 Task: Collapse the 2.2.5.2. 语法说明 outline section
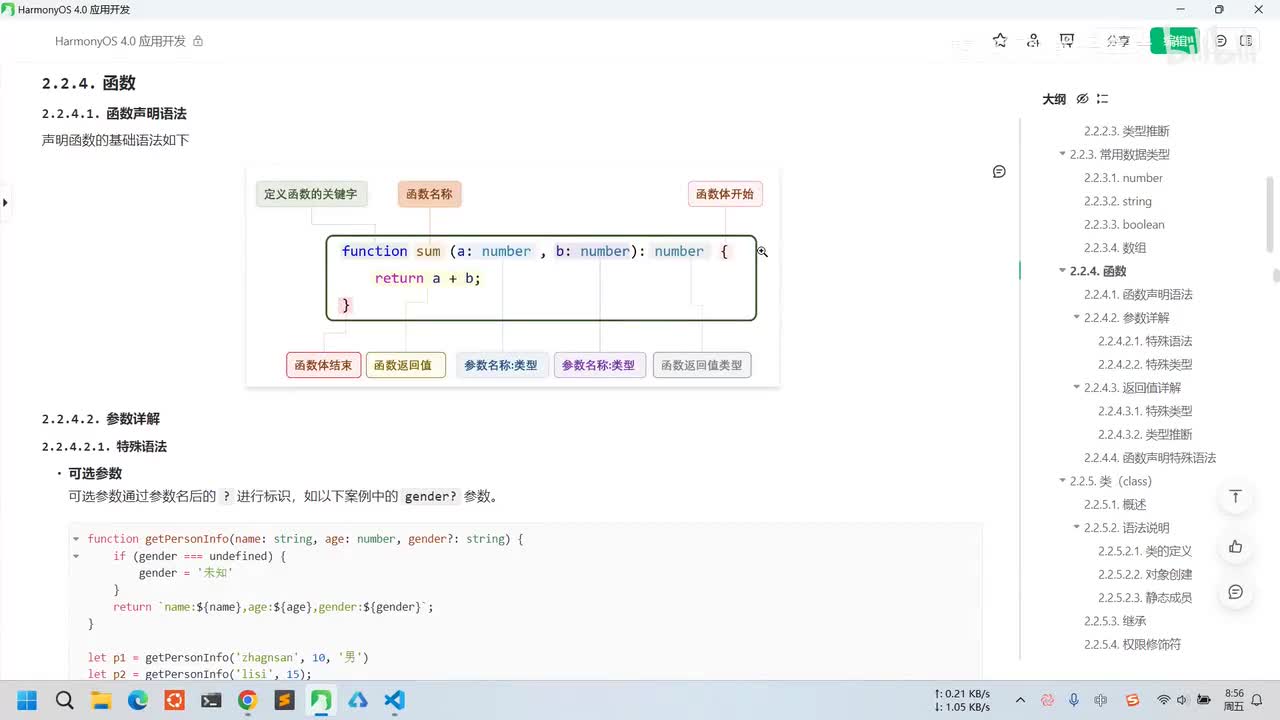pyautogui.click(x=1076, y=528)
